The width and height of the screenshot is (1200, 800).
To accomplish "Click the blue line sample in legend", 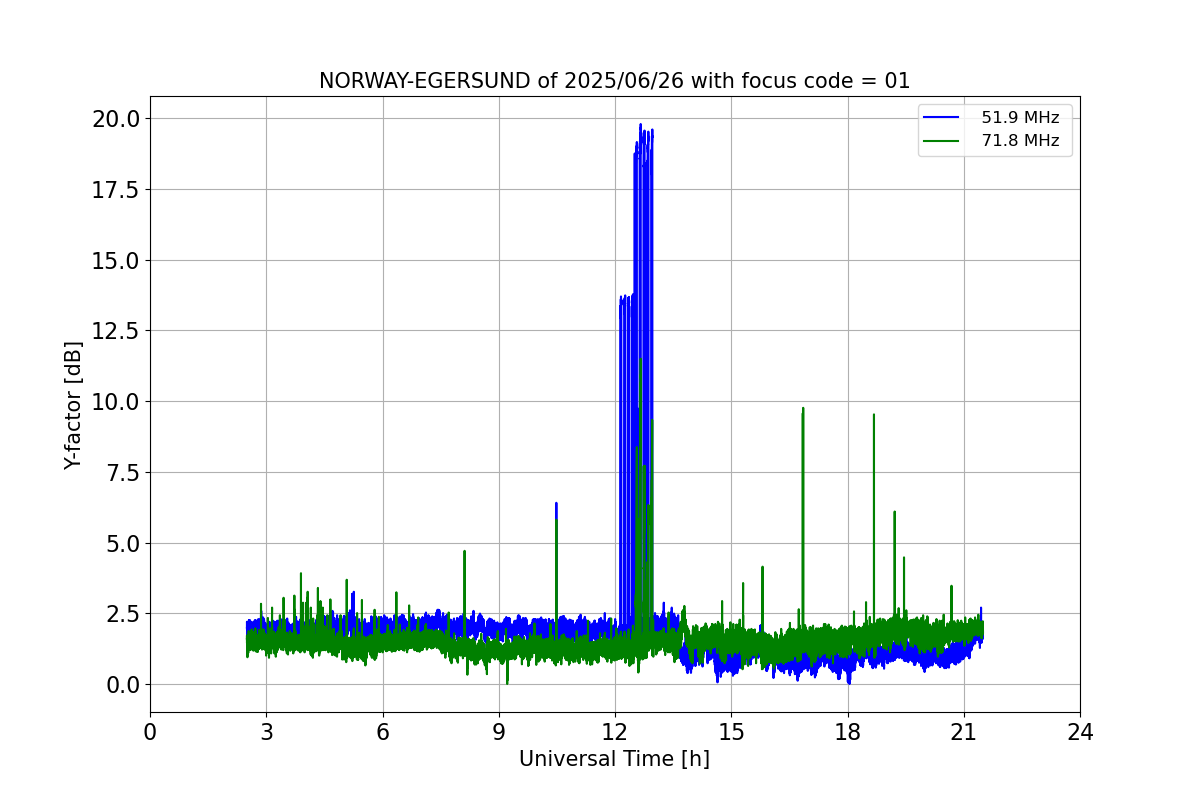I will pos(940,118).
